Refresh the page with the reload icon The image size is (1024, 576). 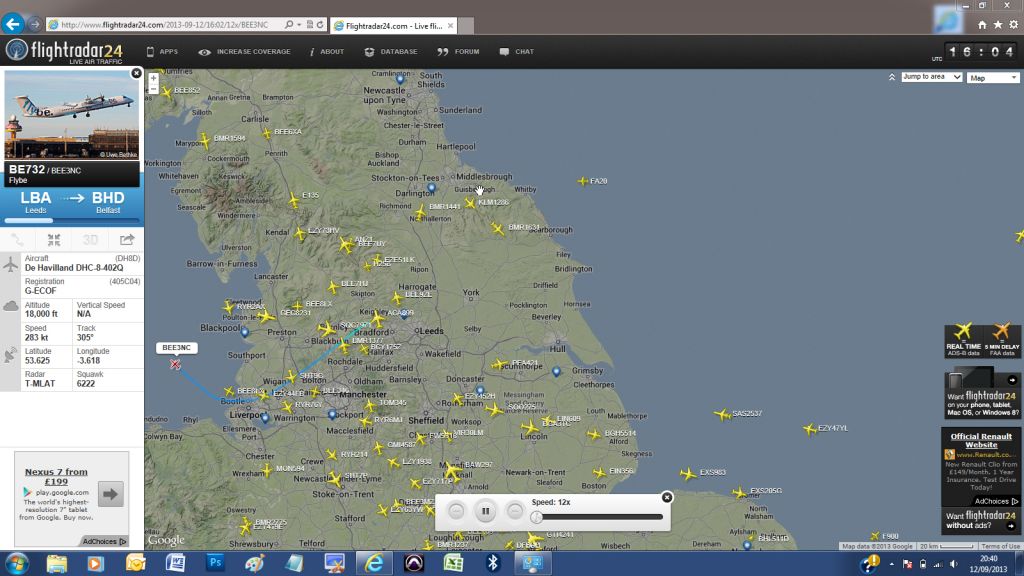pos(320,25)
